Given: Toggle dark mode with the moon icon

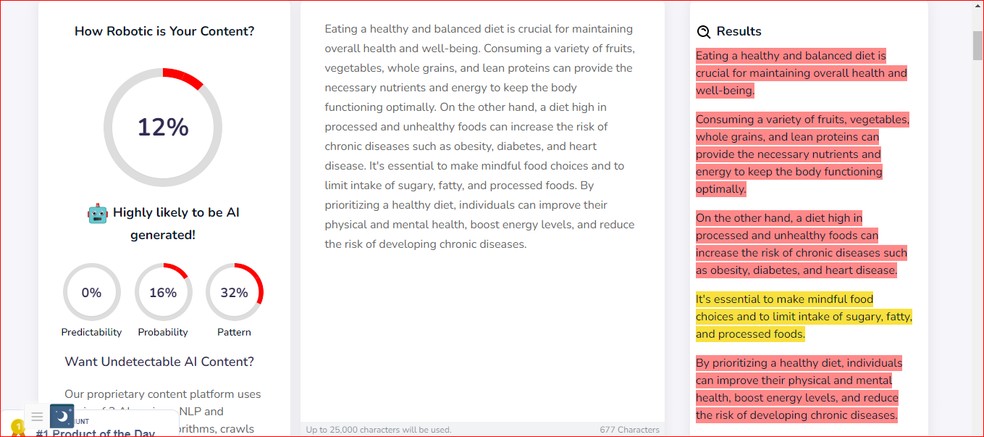Looking at the screenshot, I should click(62, 416).
